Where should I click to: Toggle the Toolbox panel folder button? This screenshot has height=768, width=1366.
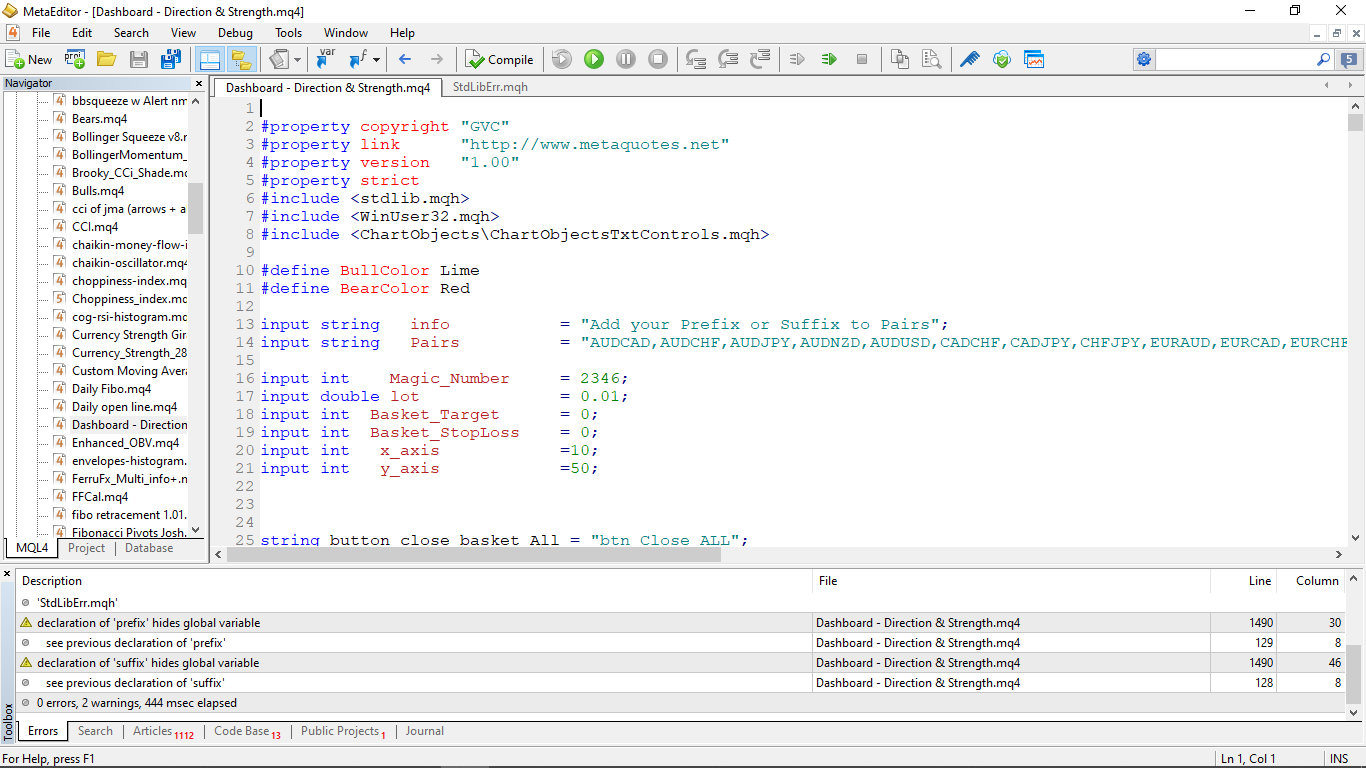[x=241, y=59]
